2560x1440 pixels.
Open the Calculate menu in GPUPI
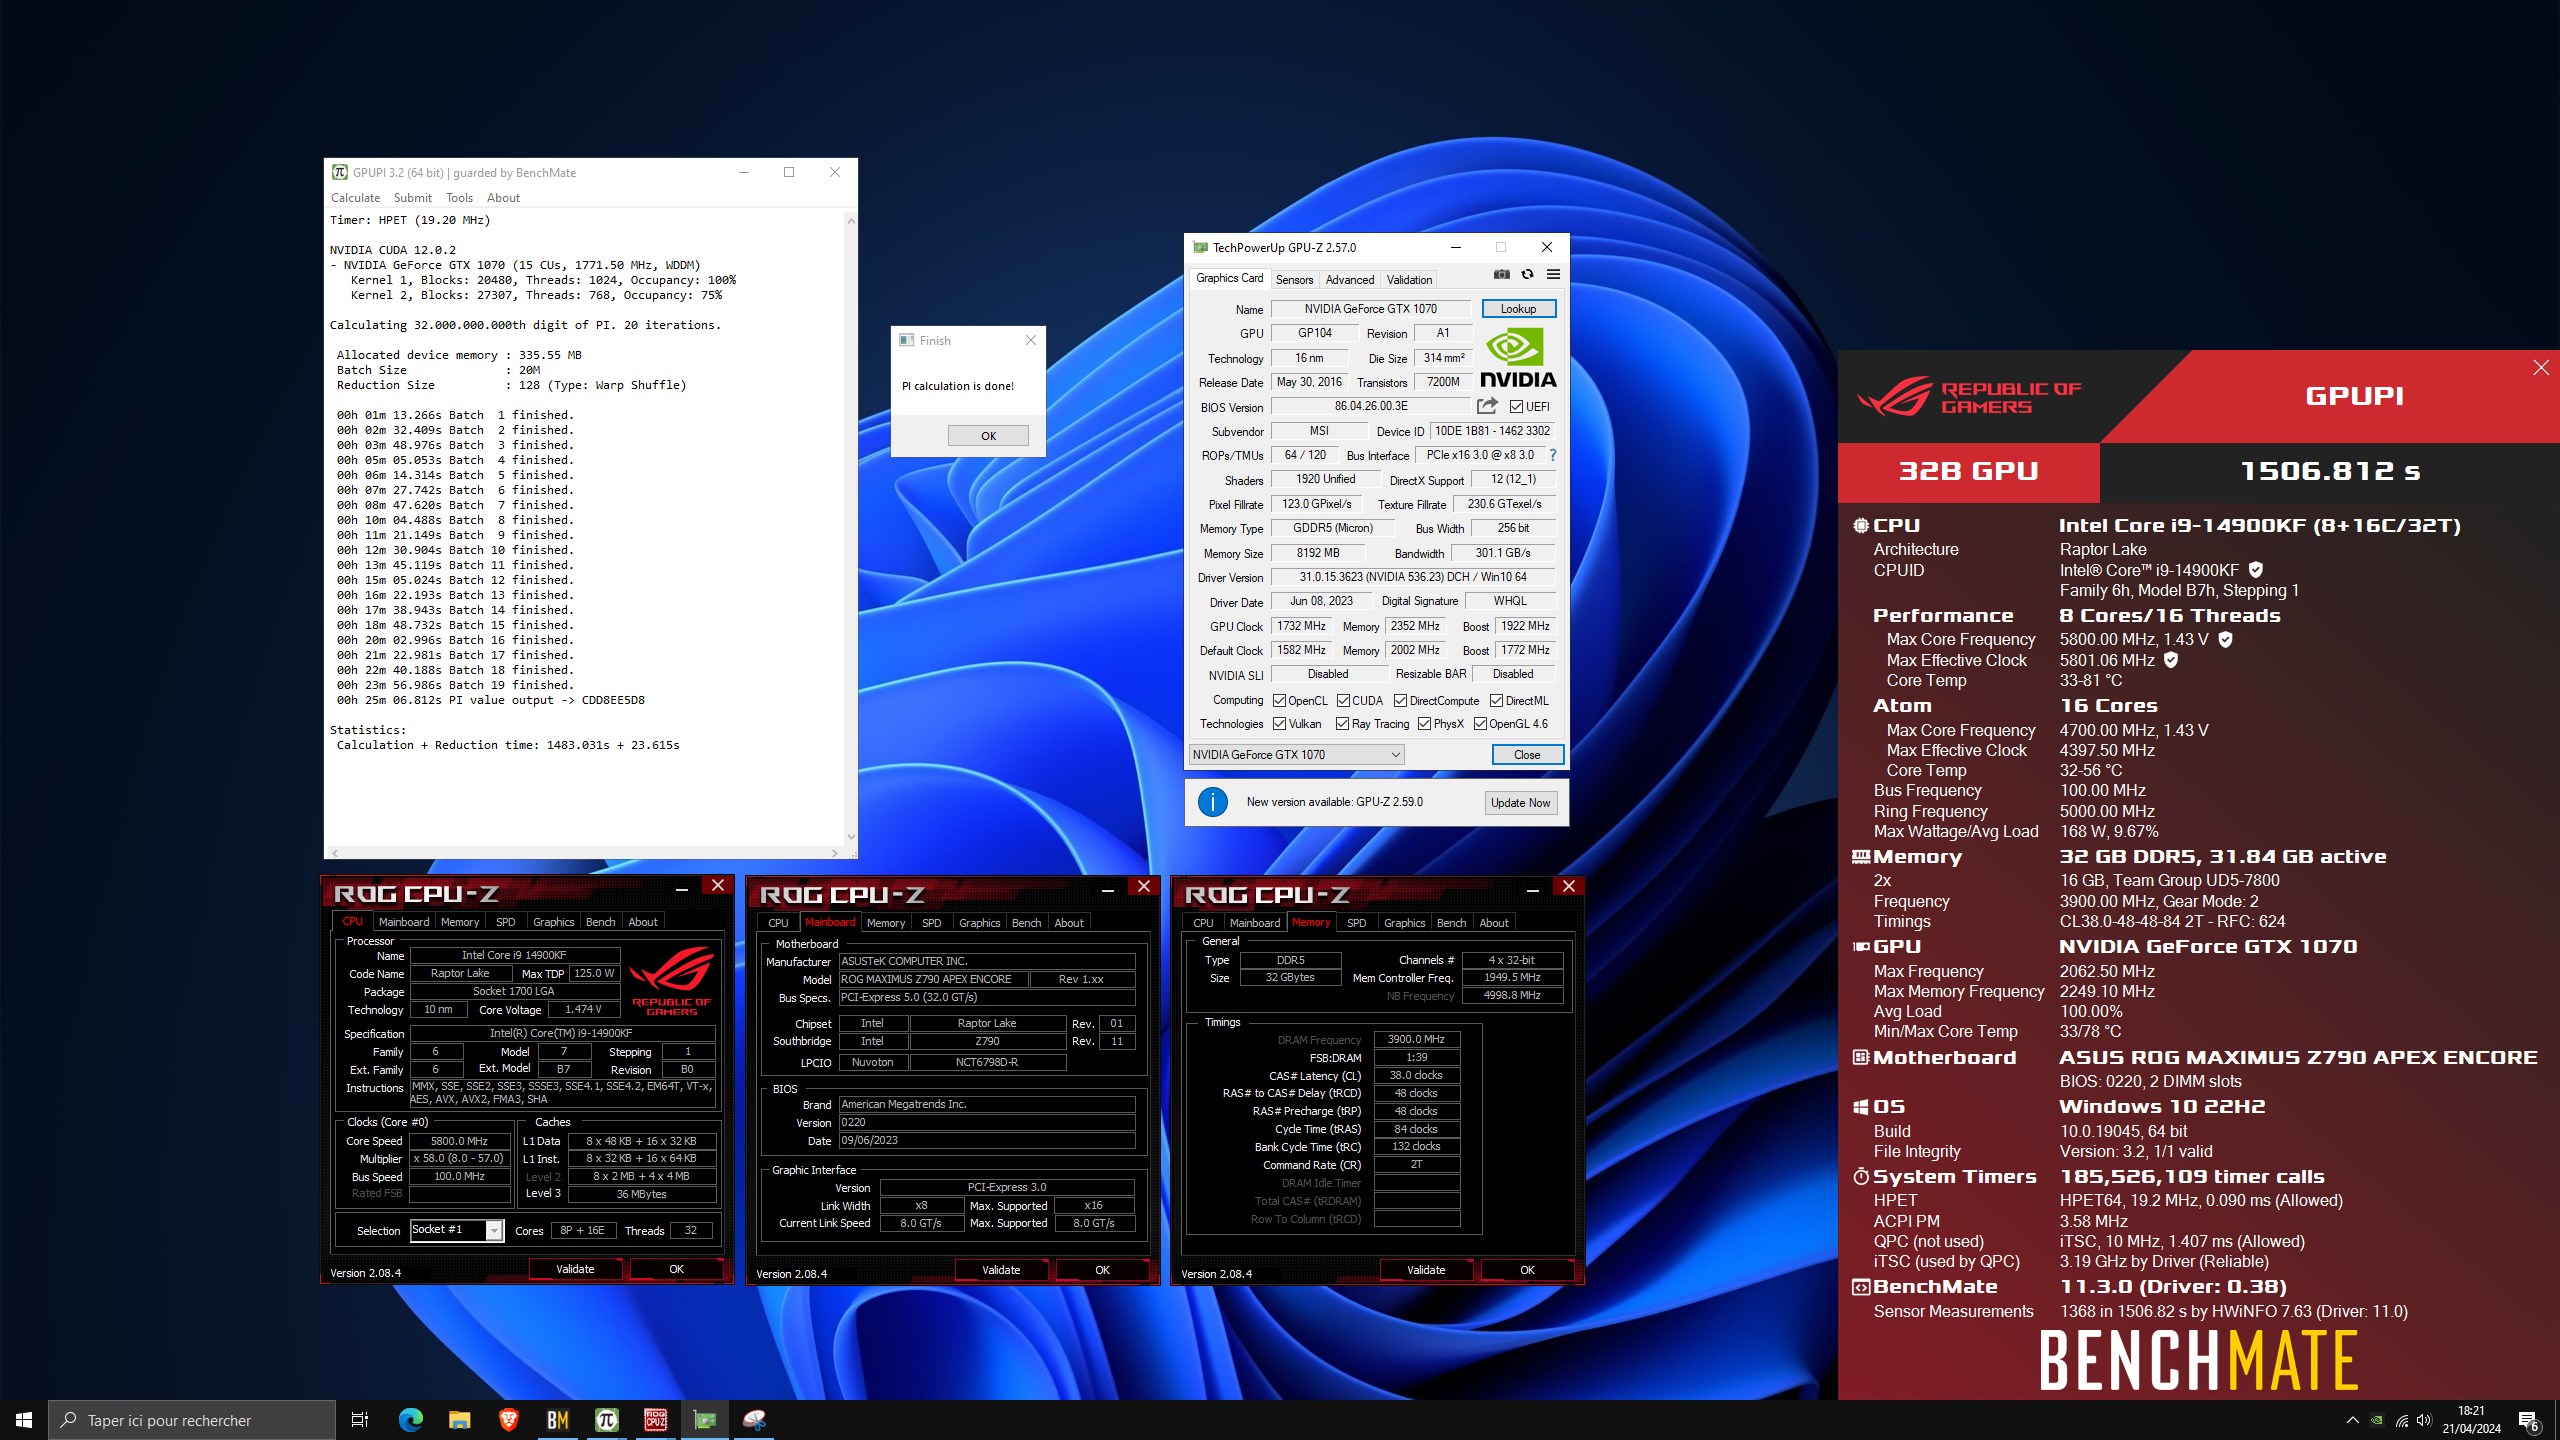tap(355, 198)
